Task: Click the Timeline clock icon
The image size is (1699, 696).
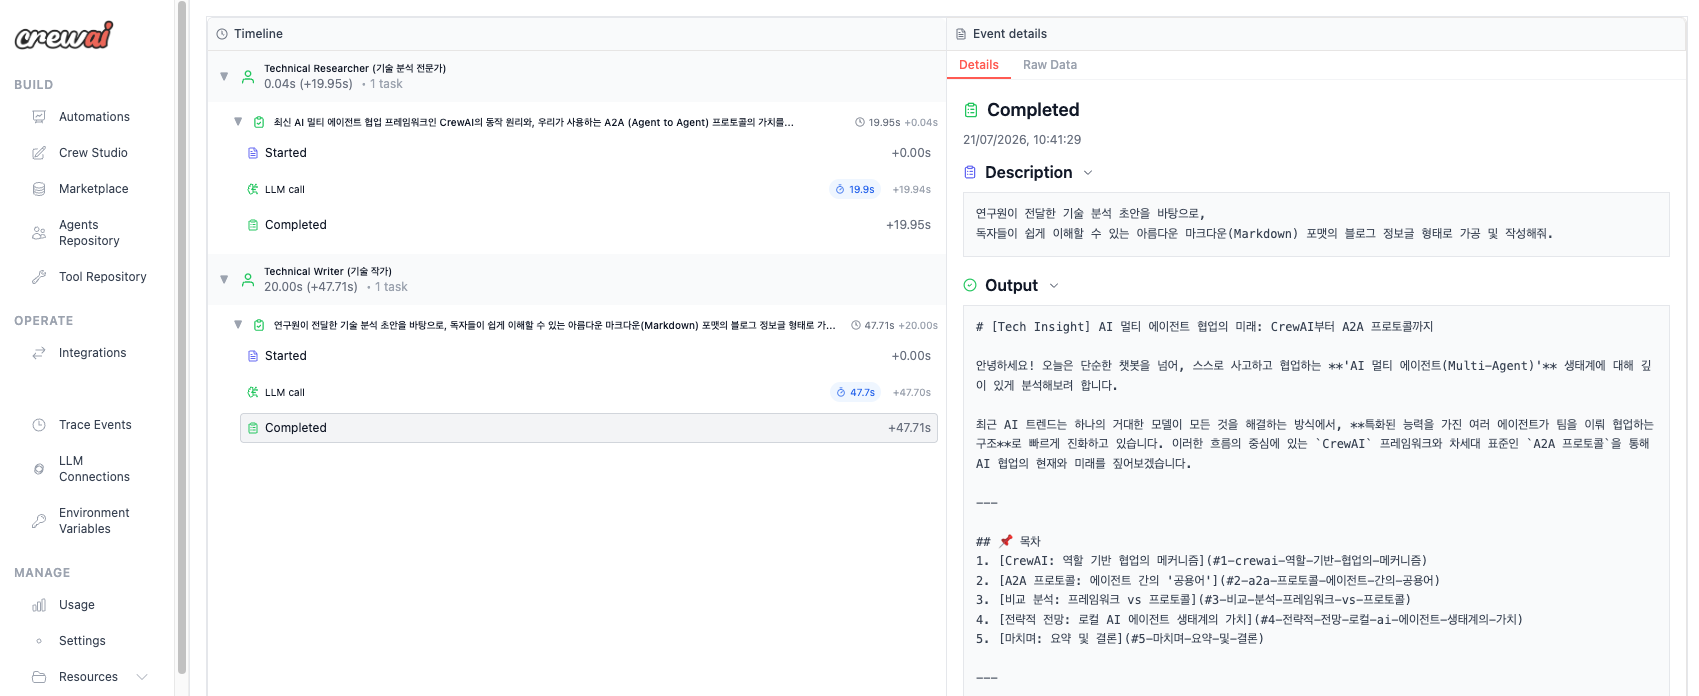Action: point(222,34)
